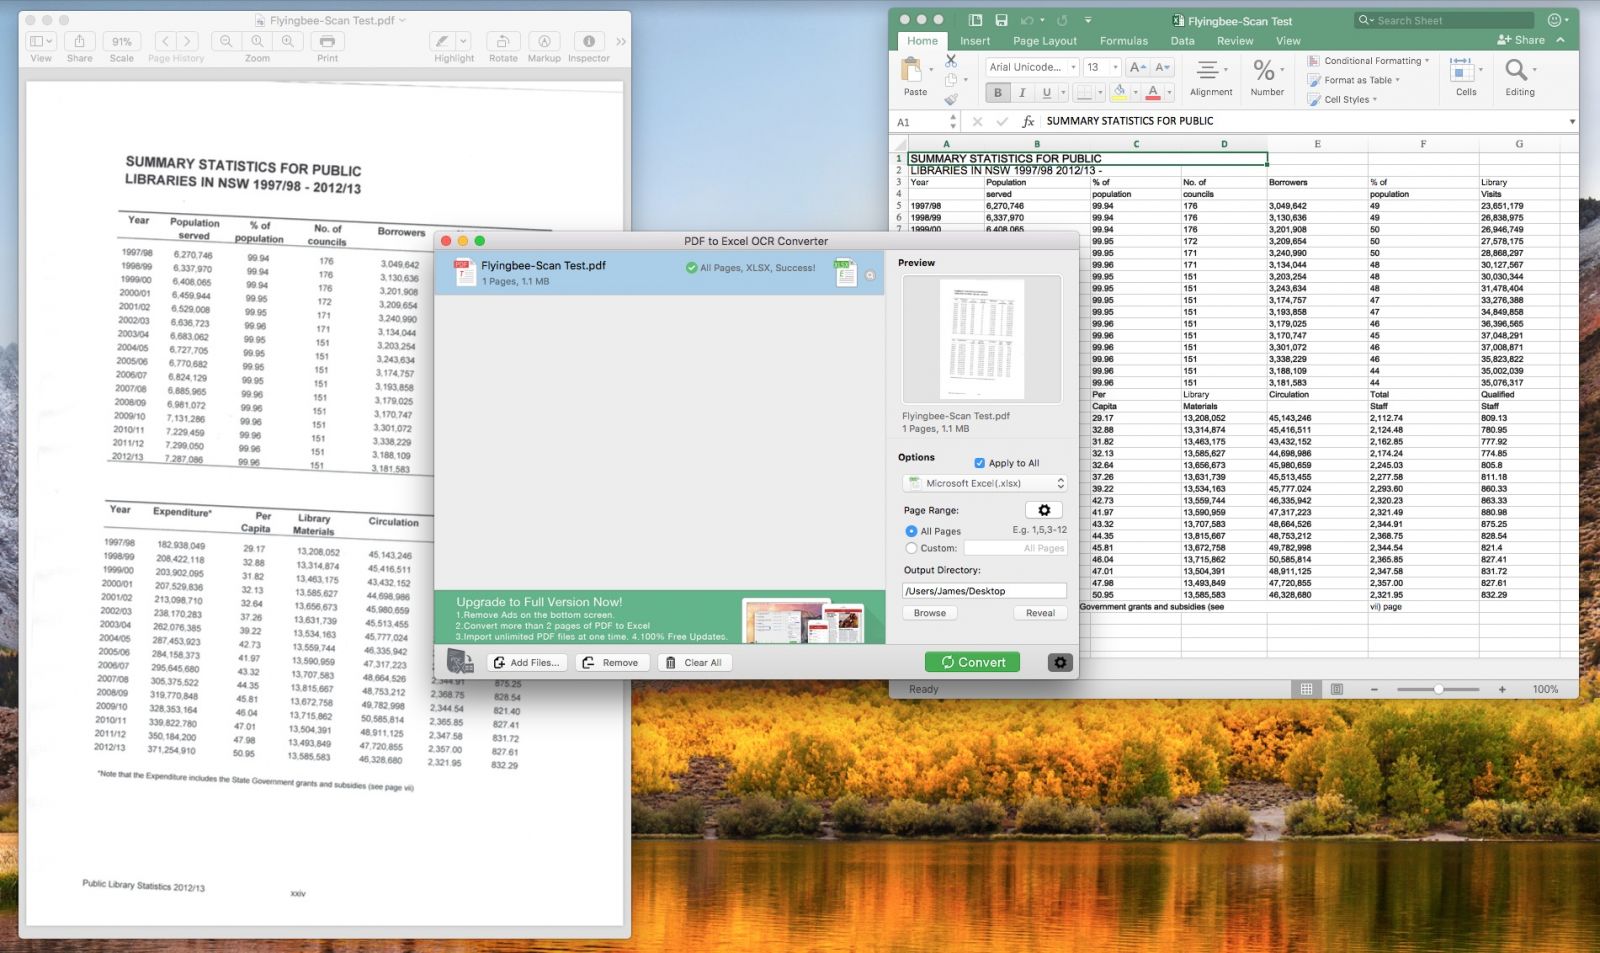The width and height of the screenshot is (1600, 953).
Task: Undo the last action in Excel
Action: pos(1027,20)
